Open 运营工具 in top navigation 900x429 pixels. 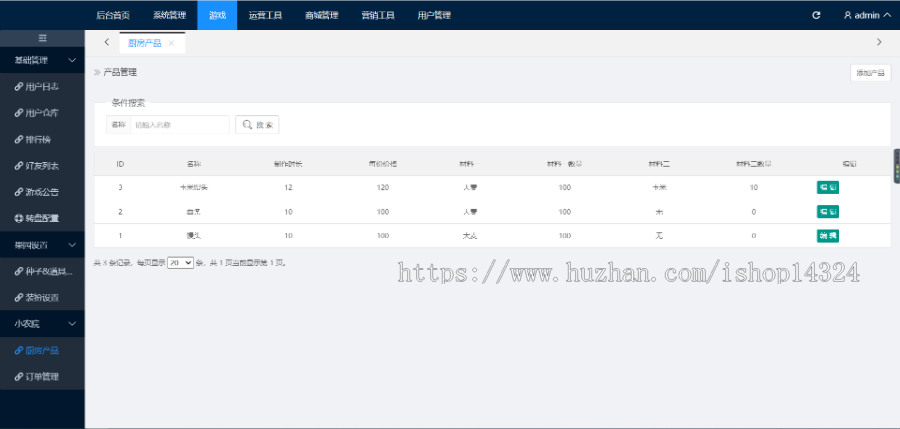tap(266, 16)
